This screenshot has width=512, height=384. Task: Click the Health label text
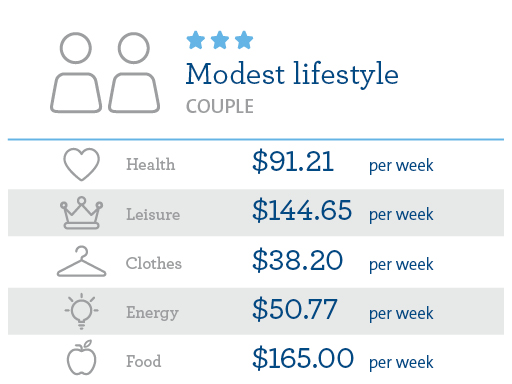(150, 164)
